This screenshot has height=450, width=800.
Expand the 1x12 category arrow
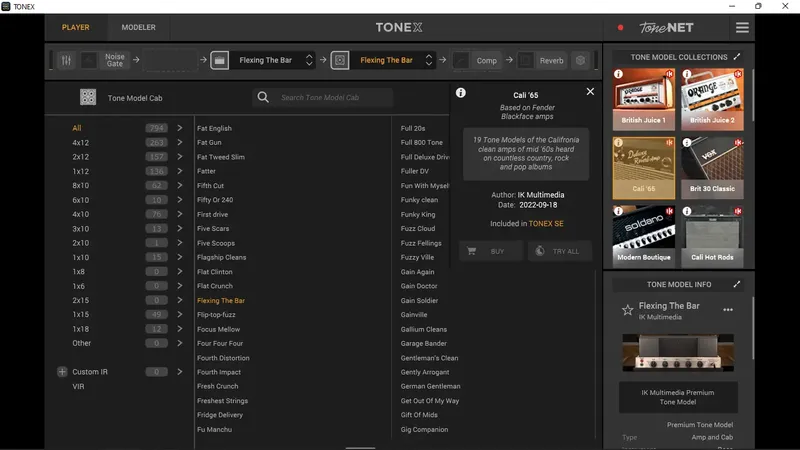click(x=180, y=171)
